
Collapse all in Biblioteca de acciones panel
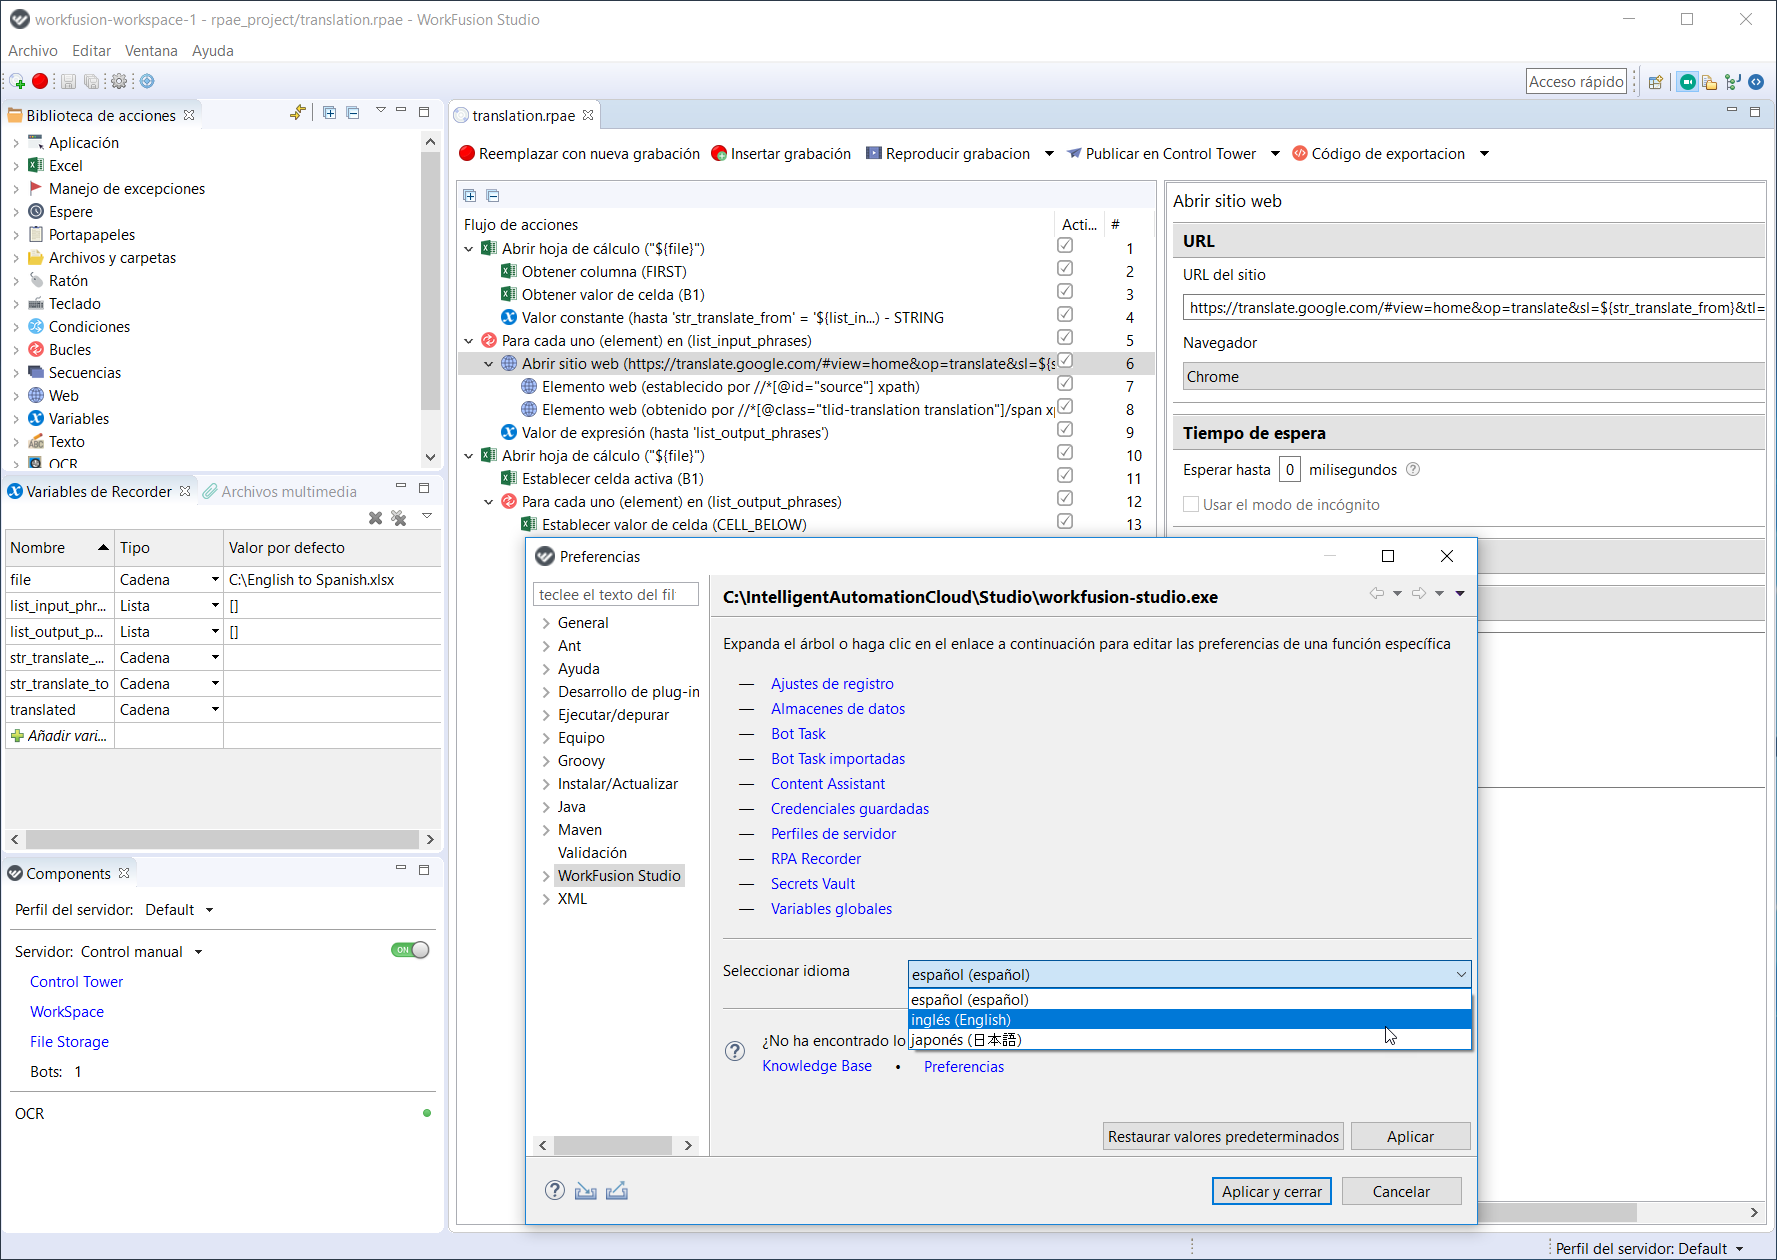pyautogui.click(x=353, y=113)
